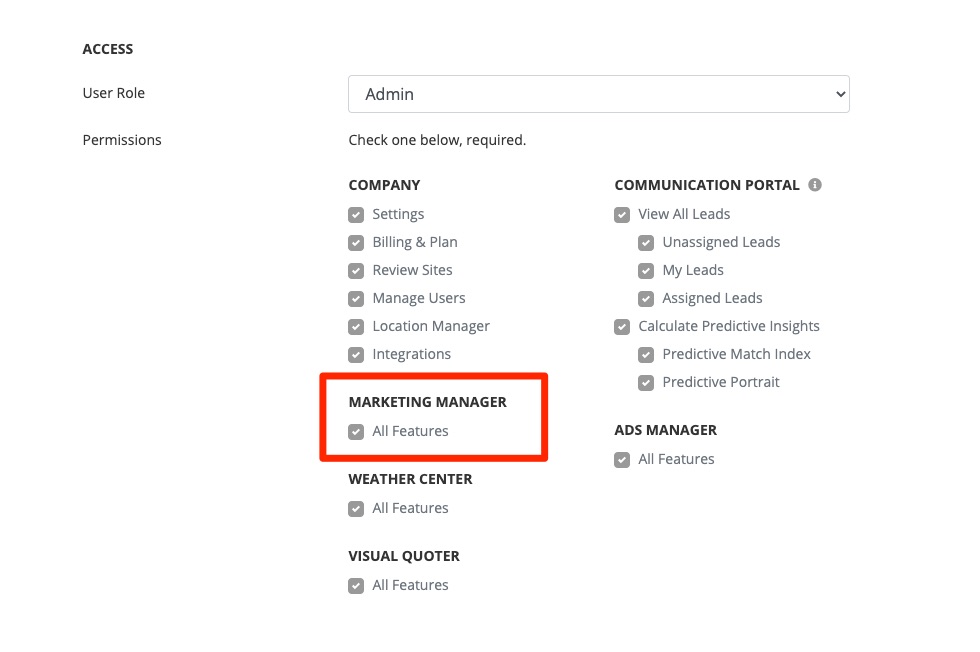
Task: Disable the My Leads permission
Action: click(x=646, y=270)
